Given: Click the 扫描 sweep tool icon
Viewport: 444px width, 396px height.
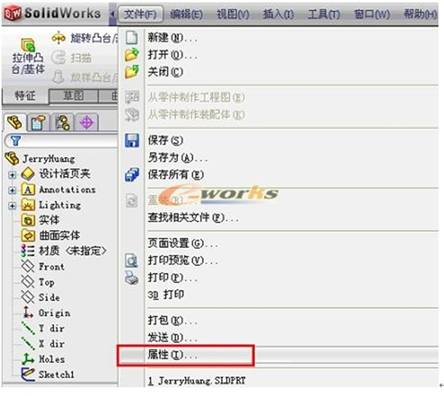Looking at the screenshot, I should (59, 58).
